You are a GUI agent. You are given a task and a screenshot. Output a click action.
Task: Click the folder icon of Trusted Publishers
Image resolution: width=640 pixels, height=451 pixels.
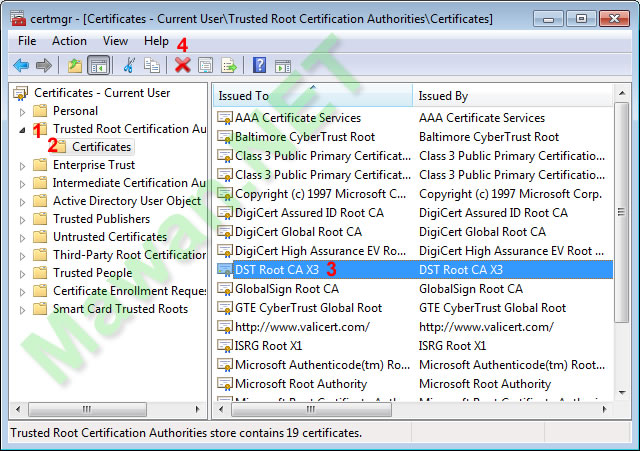tap(40, 219)
